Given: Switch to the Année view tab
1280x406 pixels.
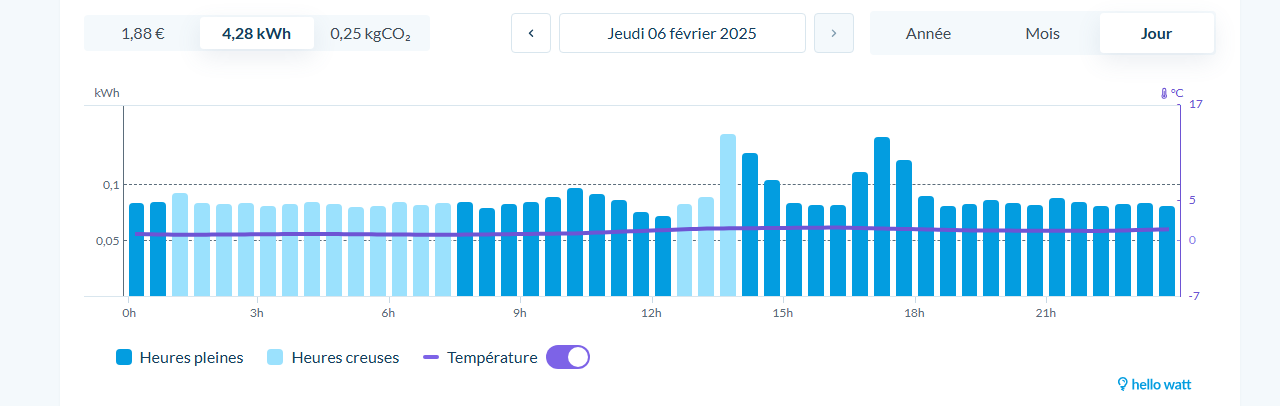Looking at the screenshot, I should [x=928, y=33].
